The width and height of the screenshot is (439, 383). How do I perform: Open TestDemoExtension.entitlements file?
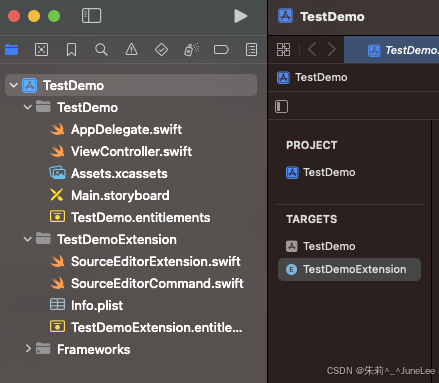(x=156, y=327)
